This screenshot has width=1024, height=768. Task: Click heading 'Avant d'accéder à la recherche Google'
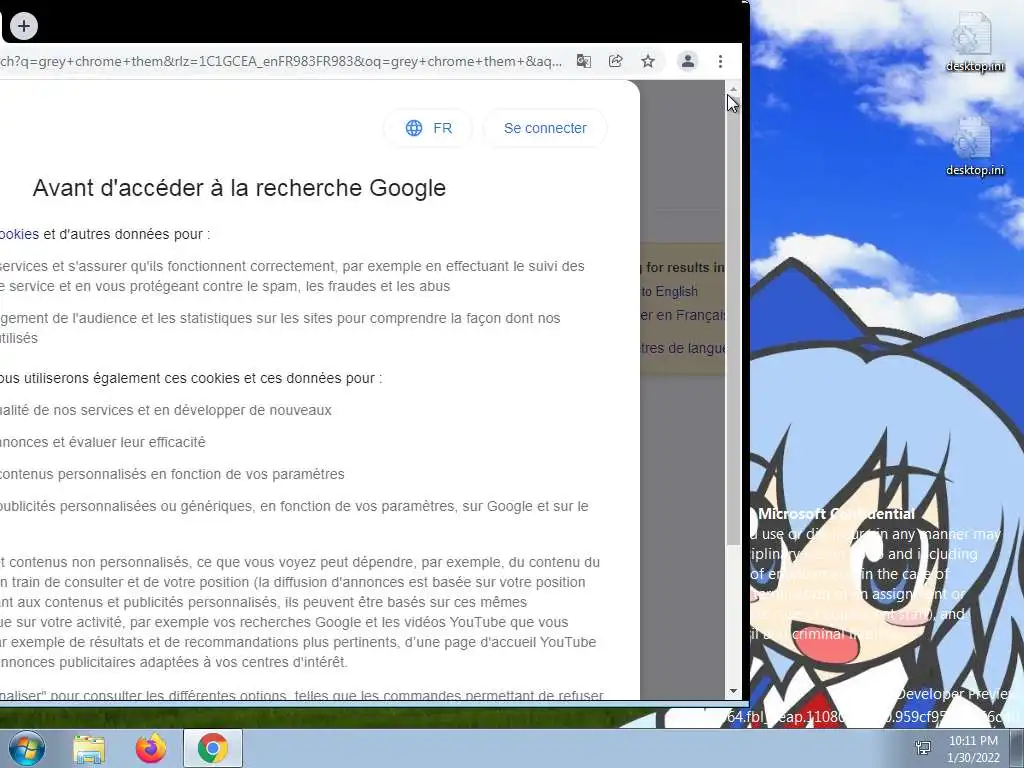point(239,188)
